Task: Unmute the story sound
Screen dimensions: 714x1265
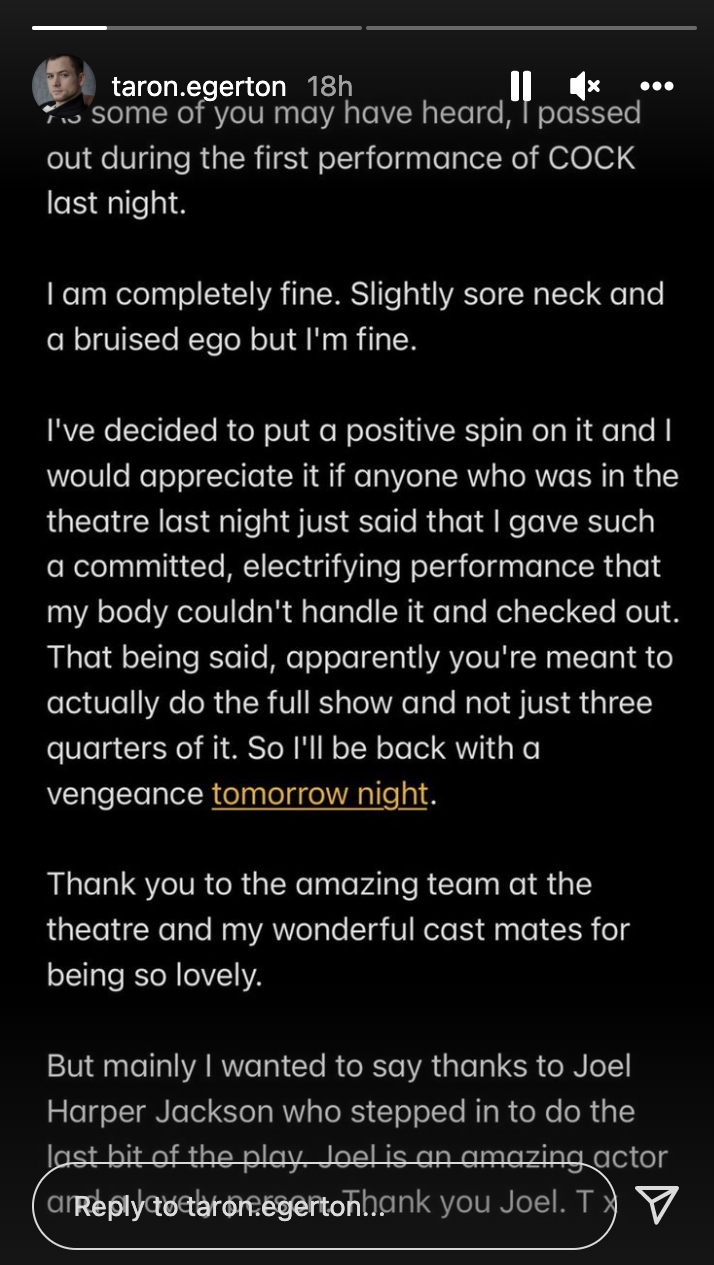Action: (x=585, y=86)
